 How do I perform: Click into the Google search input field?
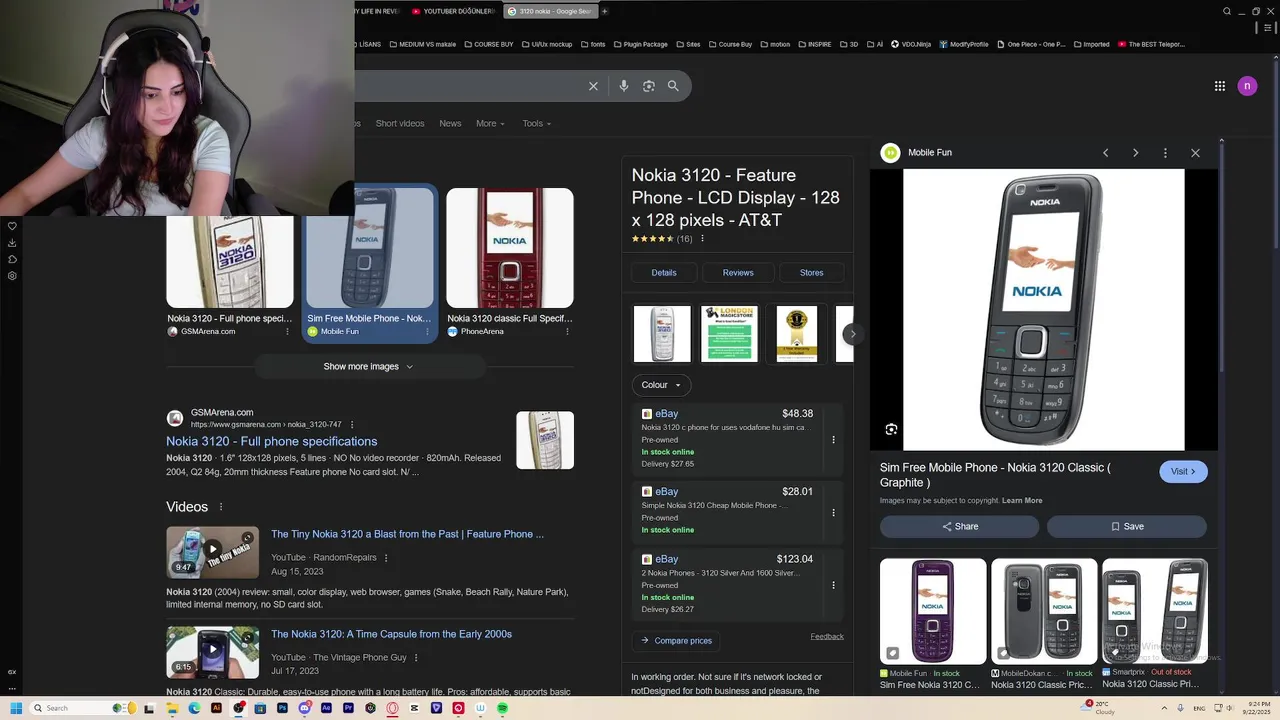(x=470, y=86)
